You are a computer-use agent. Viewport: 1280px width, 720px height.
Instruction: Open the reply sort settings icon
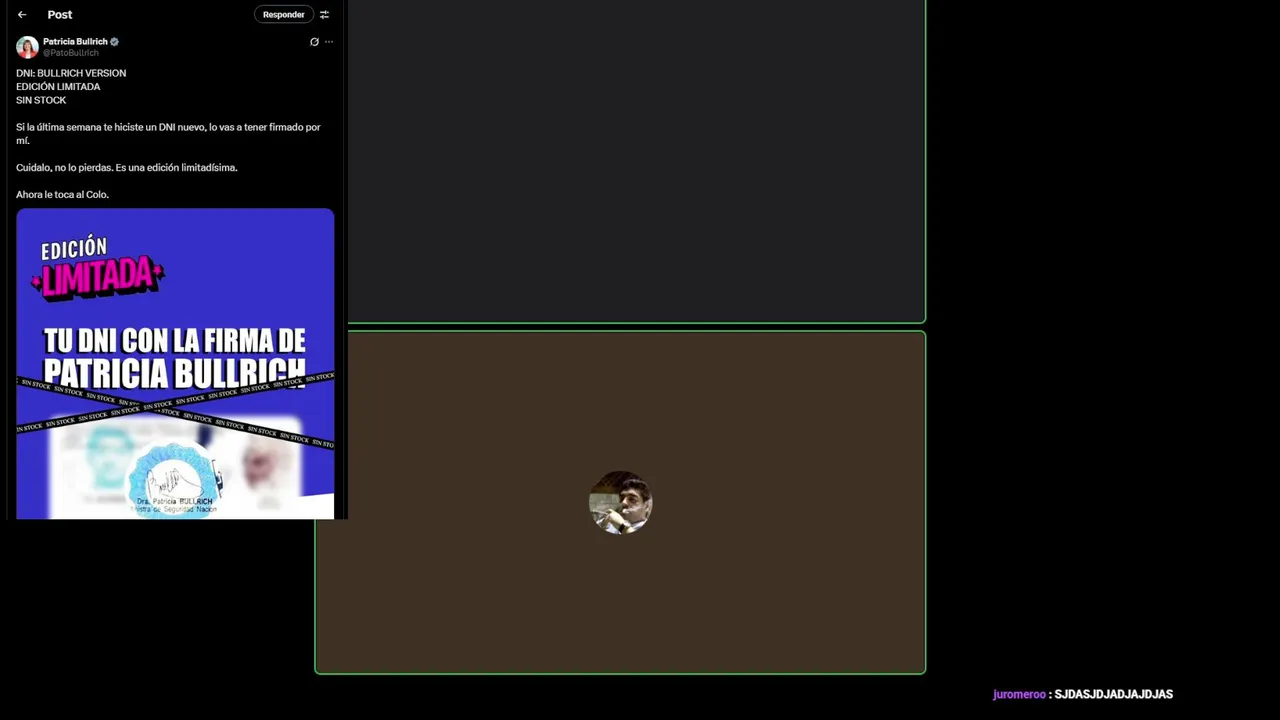click(324, 15)
